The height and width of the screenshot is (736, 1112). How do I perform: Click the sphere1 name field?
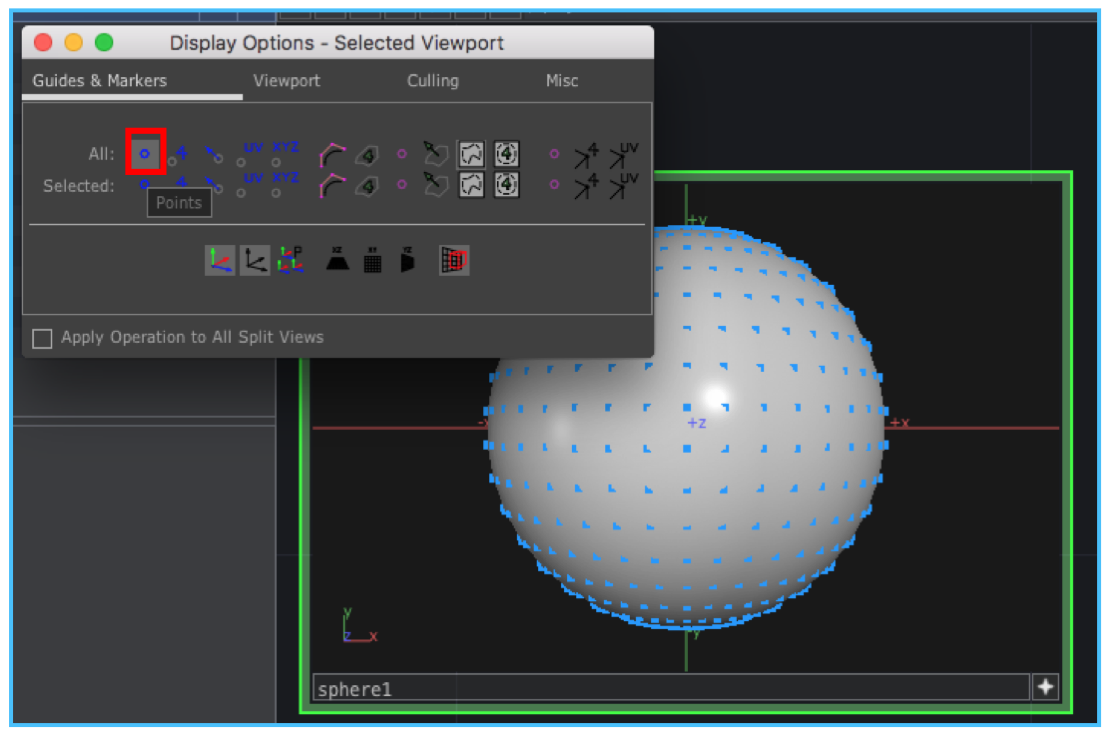[x=670, y=688]
